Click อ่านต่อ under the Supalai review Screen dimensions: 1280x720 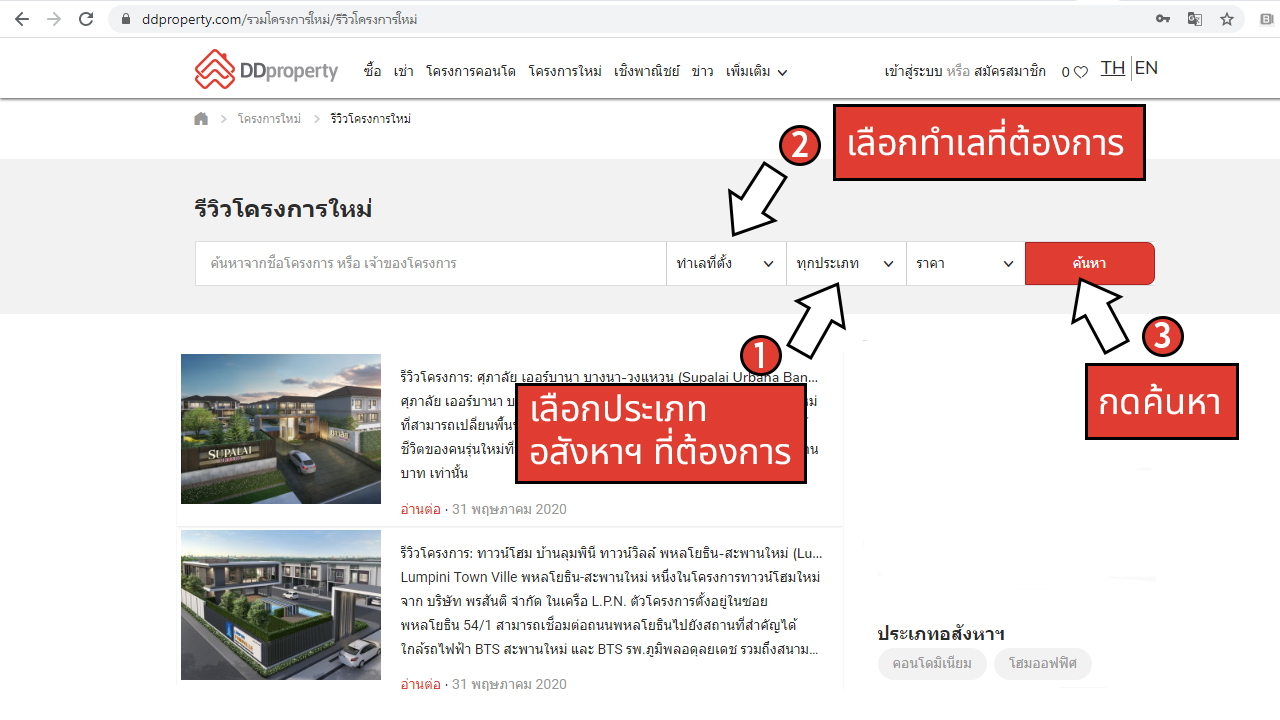[x=420, y=509]
